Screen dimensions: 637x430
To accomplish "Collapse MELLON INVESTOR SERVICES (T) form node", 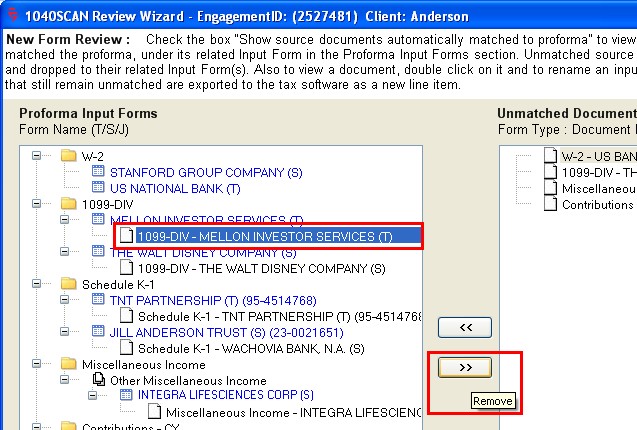I will coord(64,219).
